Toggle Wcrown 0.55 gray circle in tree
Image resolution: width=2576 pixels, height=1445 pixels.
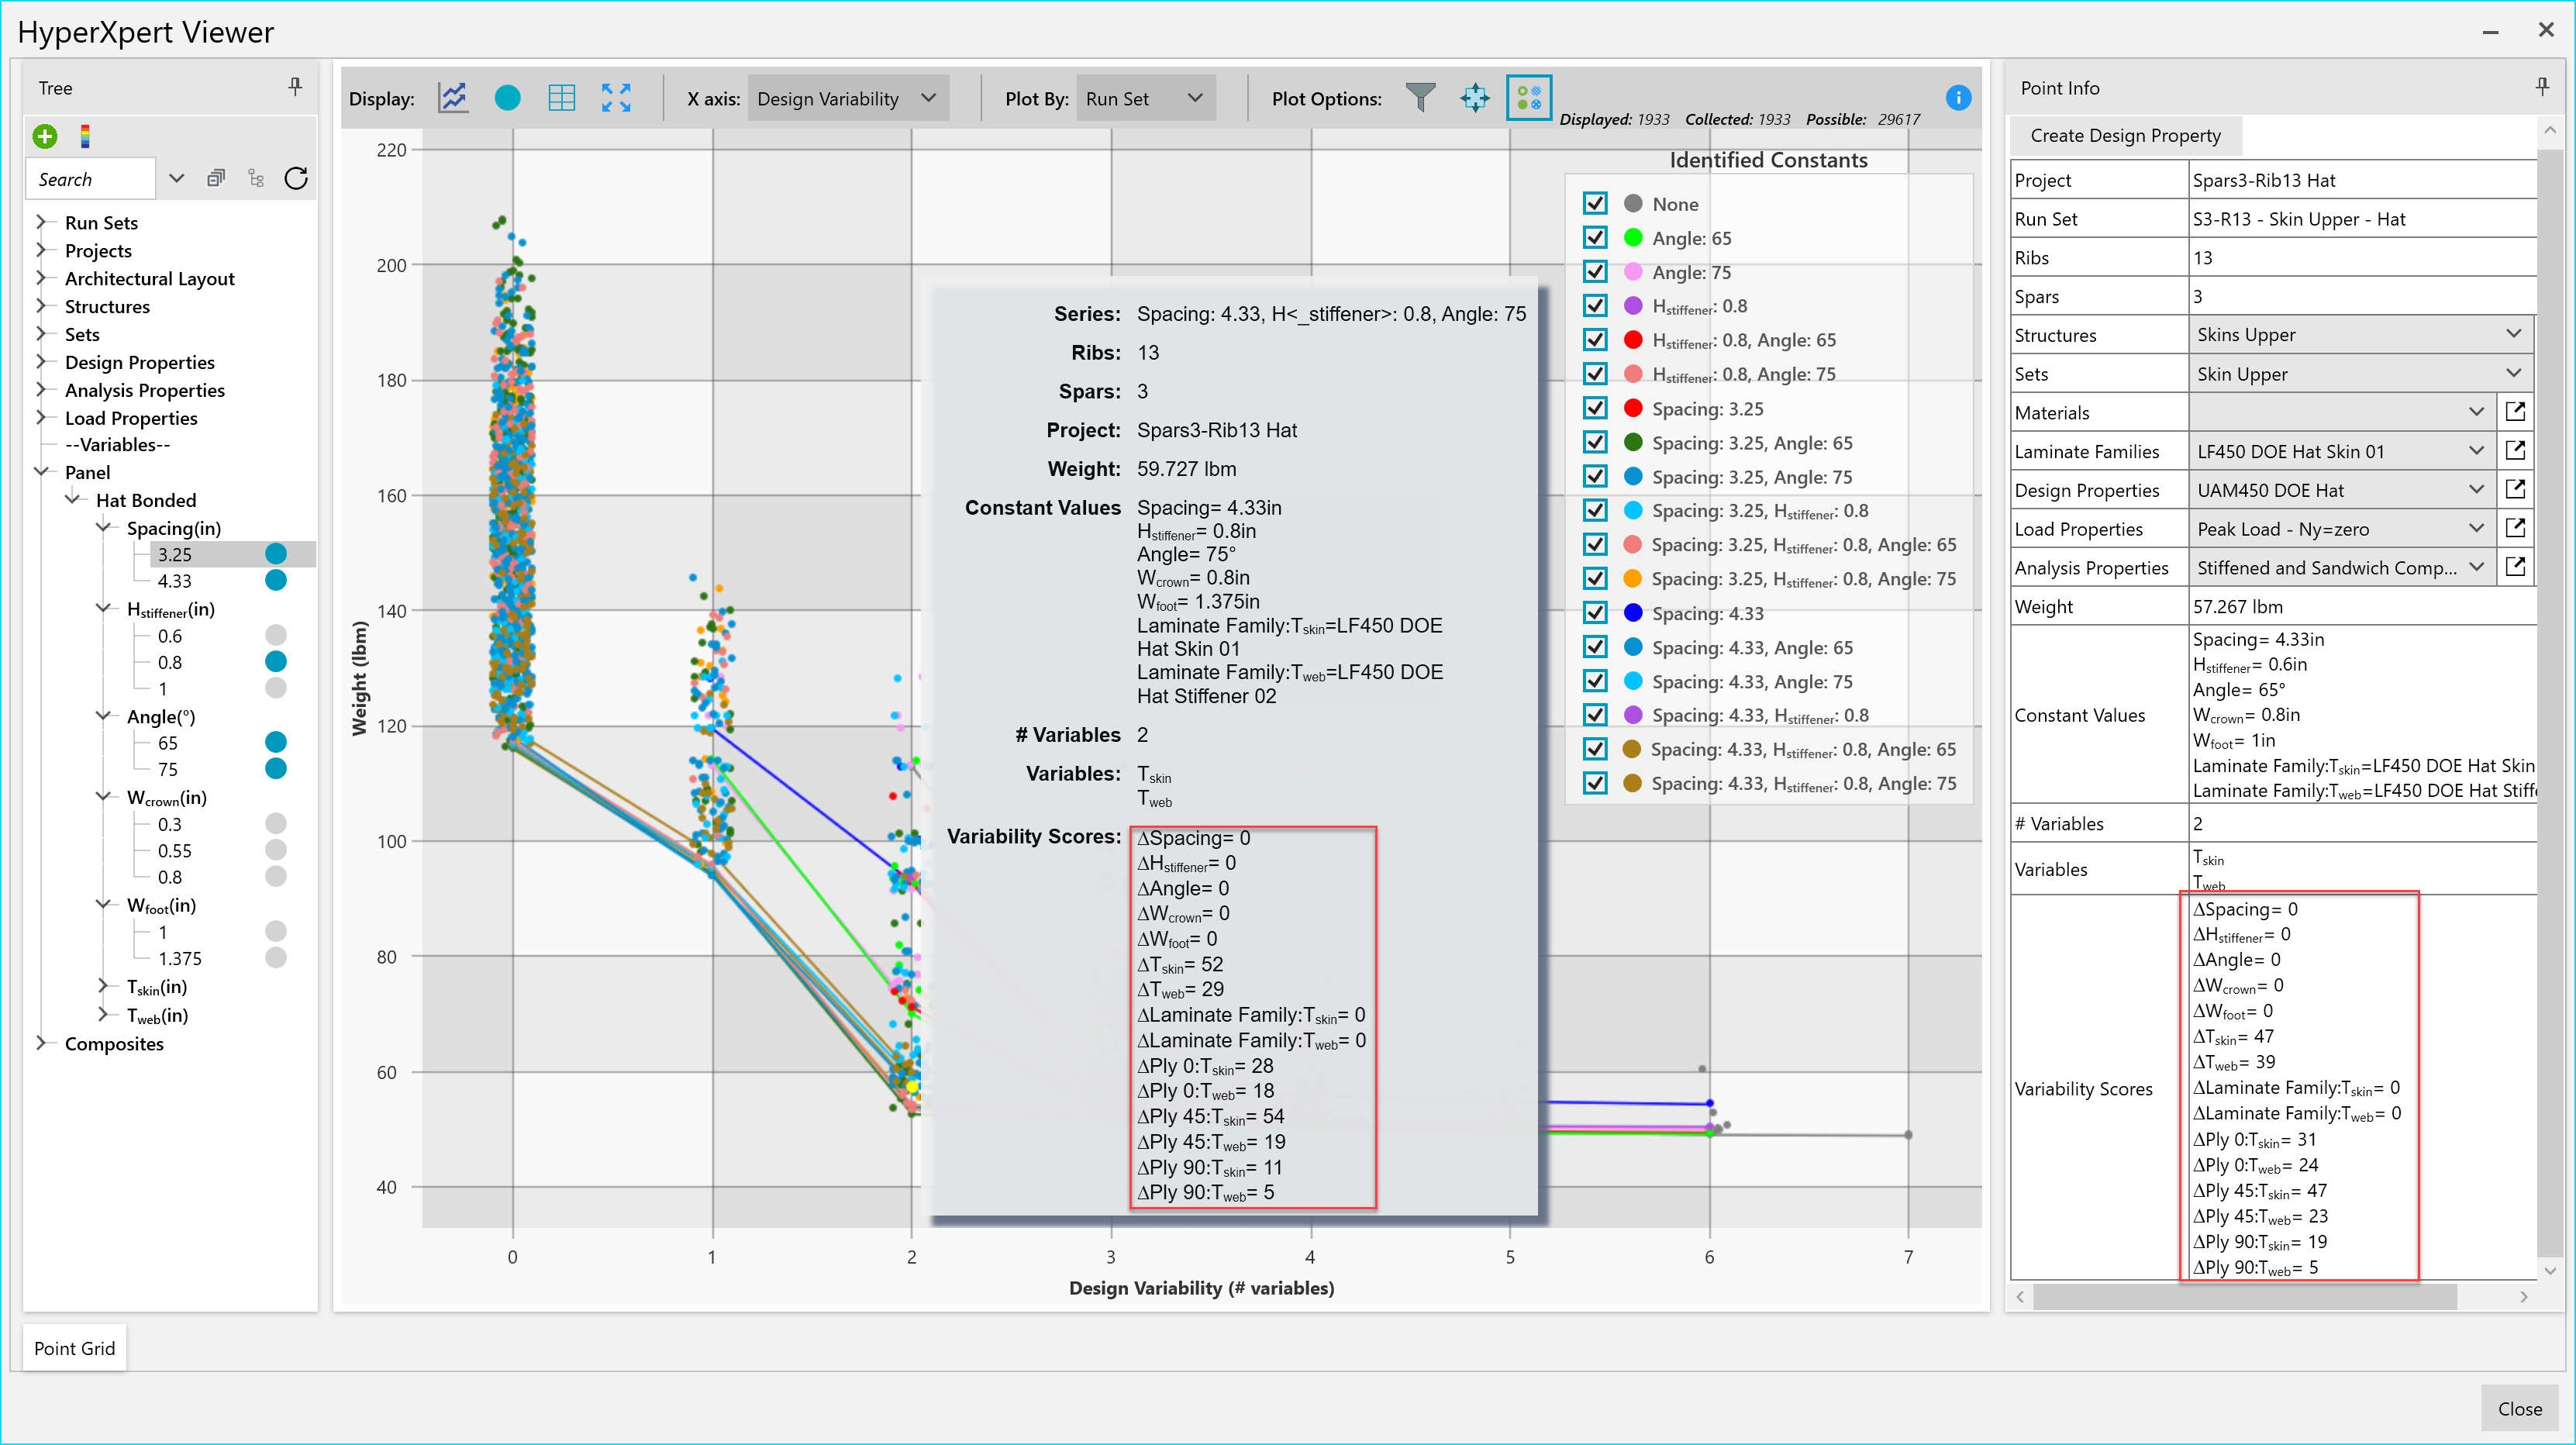(x=276, y=850)
